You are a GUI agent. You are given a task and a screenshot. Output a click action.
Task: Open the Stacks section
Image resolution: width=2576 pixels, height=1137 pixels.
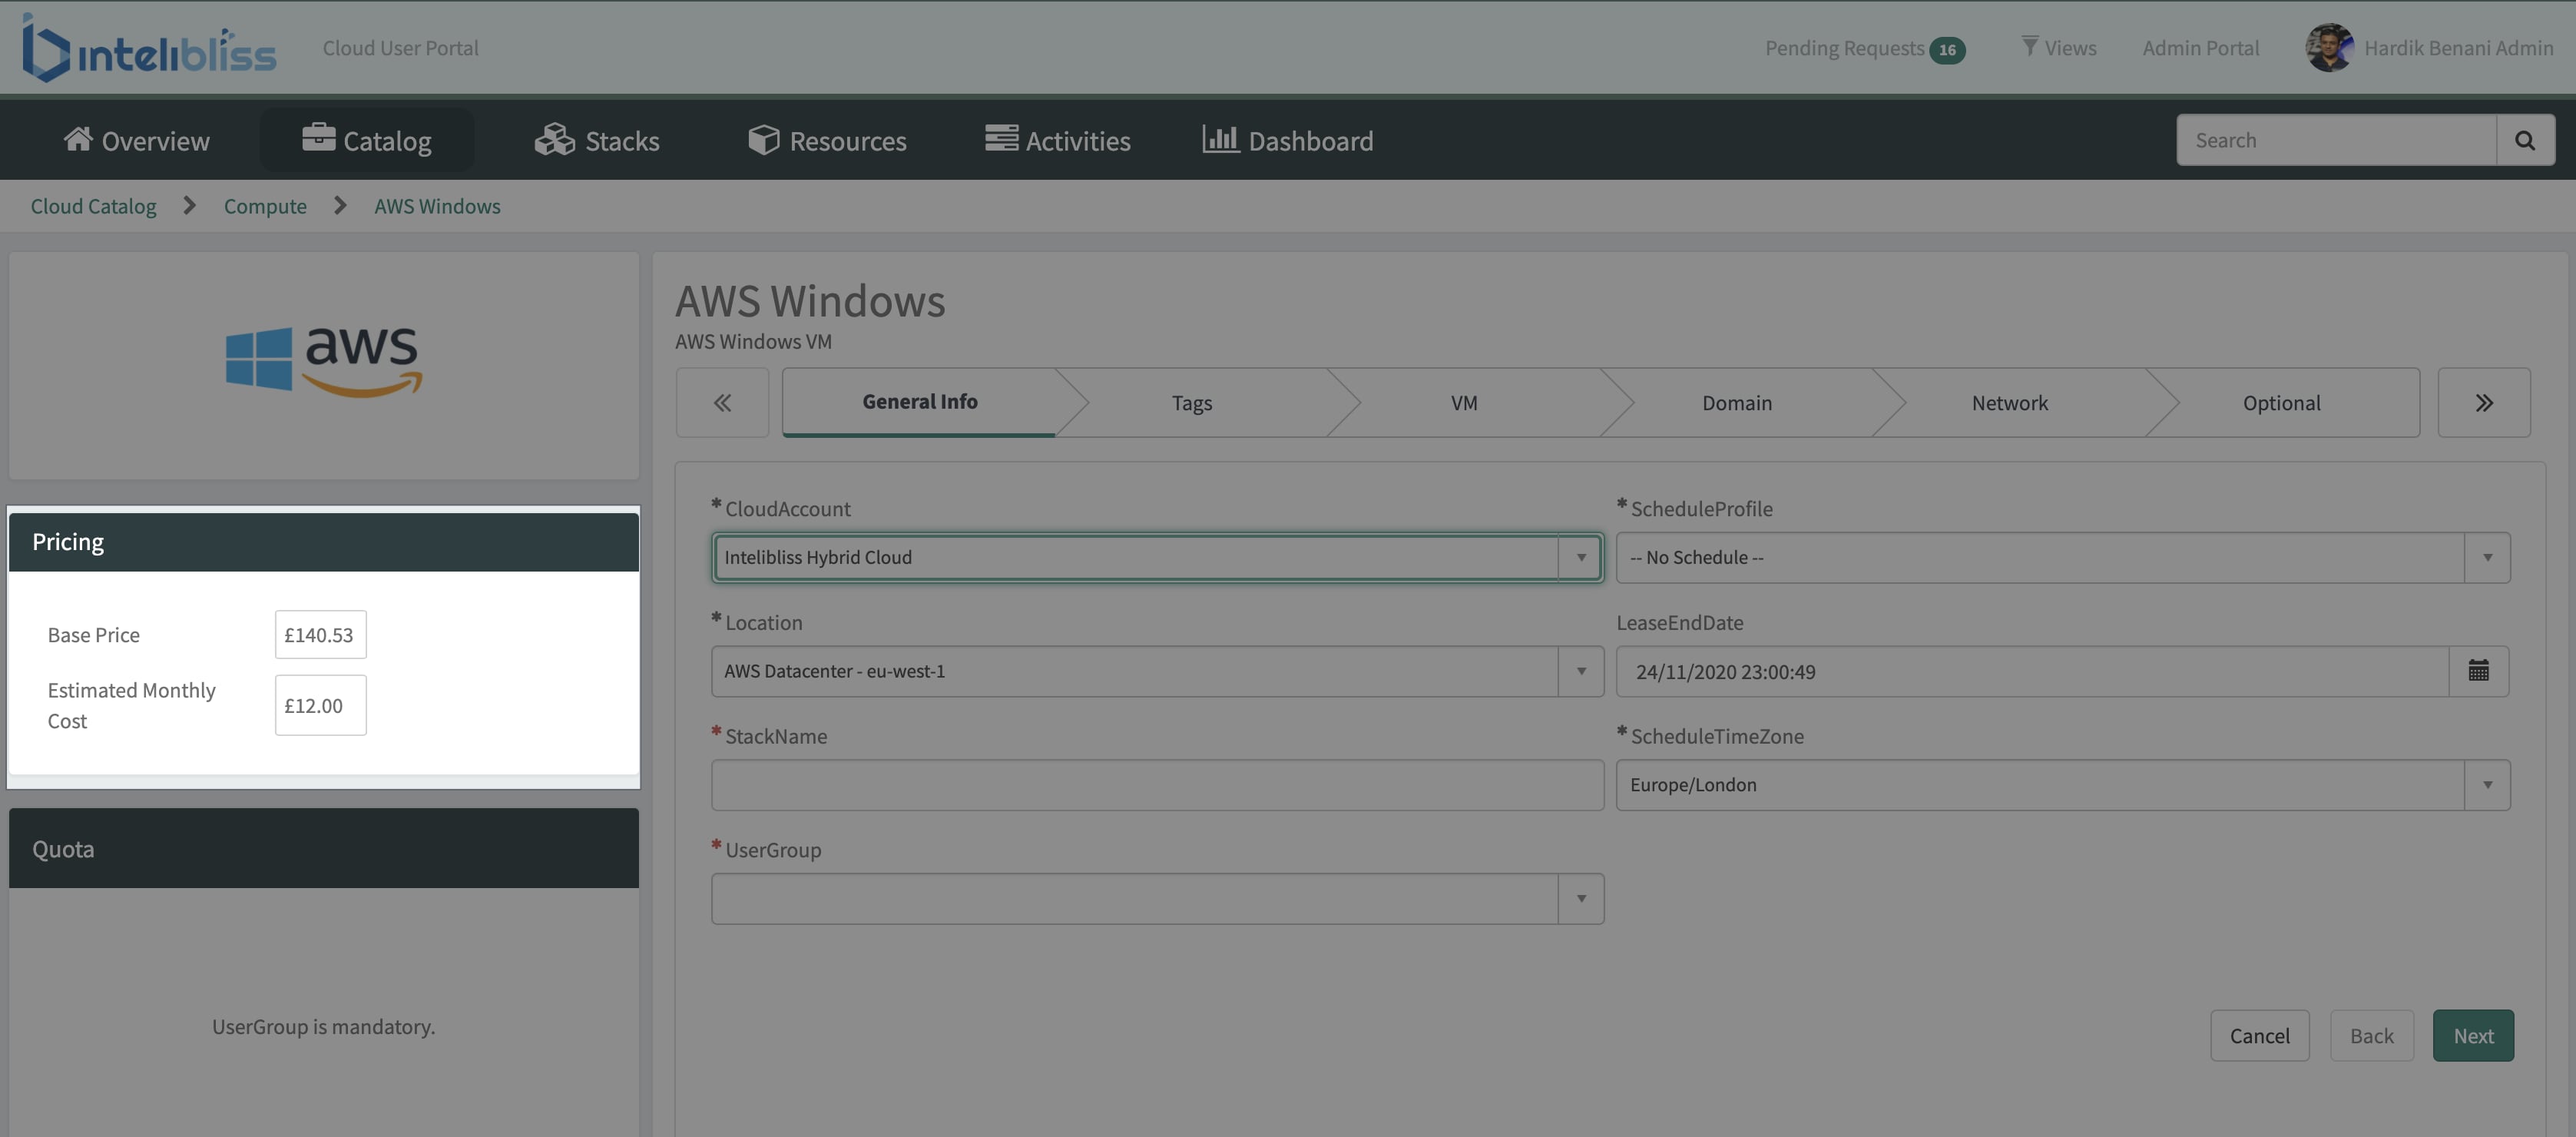596,140
